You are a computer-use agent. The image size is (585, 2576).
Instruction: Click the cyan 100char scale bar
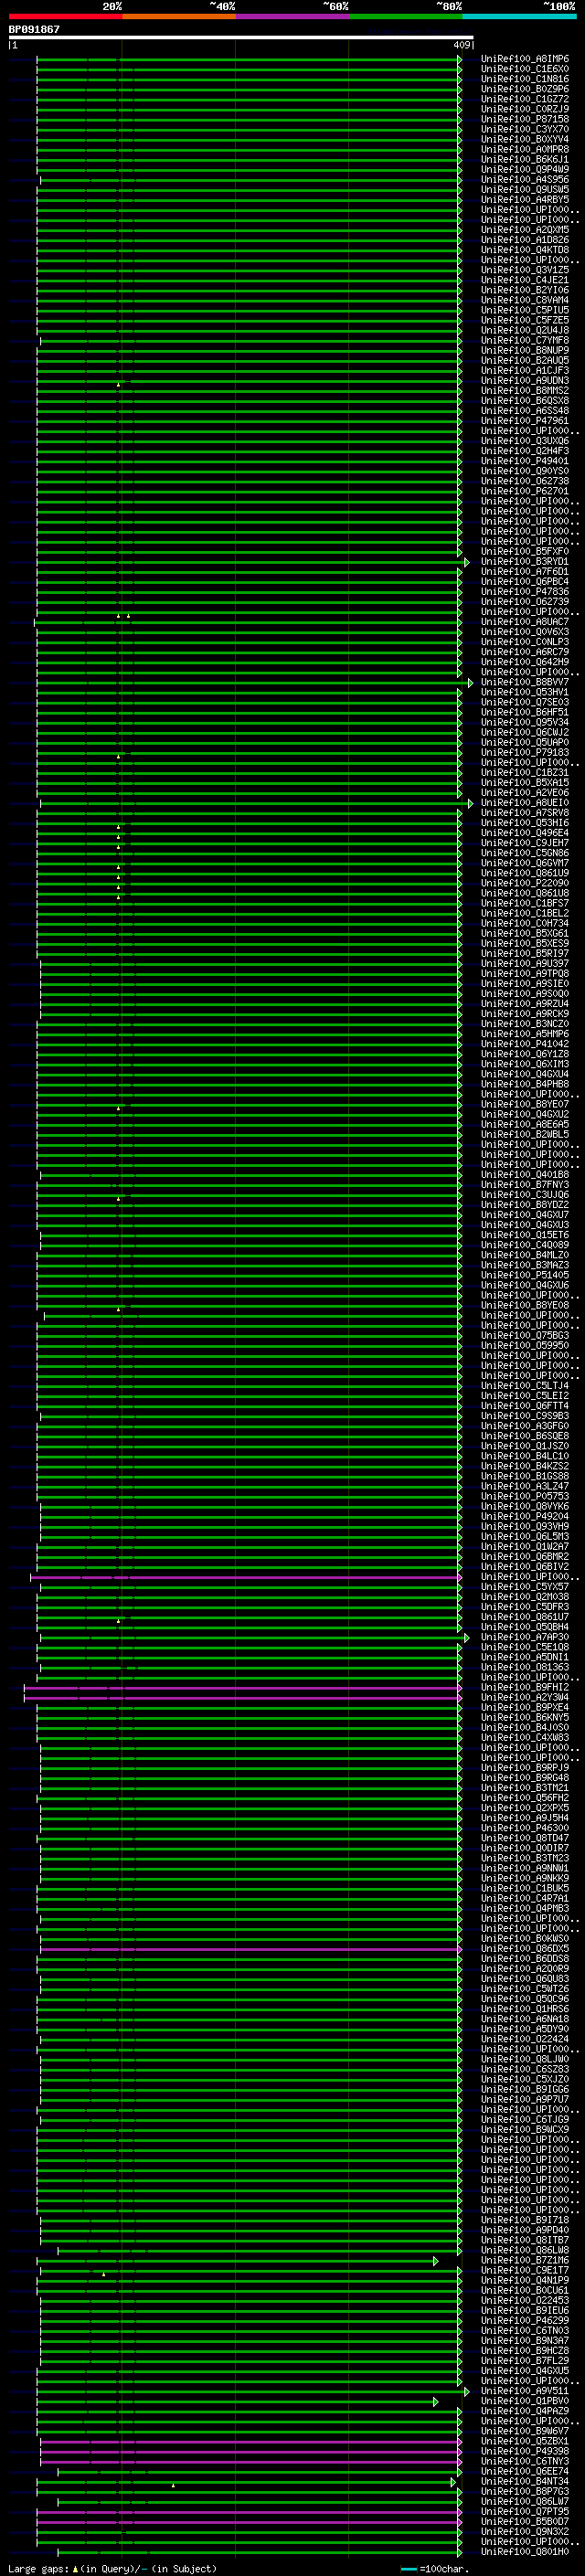(x=408, y=2569)
